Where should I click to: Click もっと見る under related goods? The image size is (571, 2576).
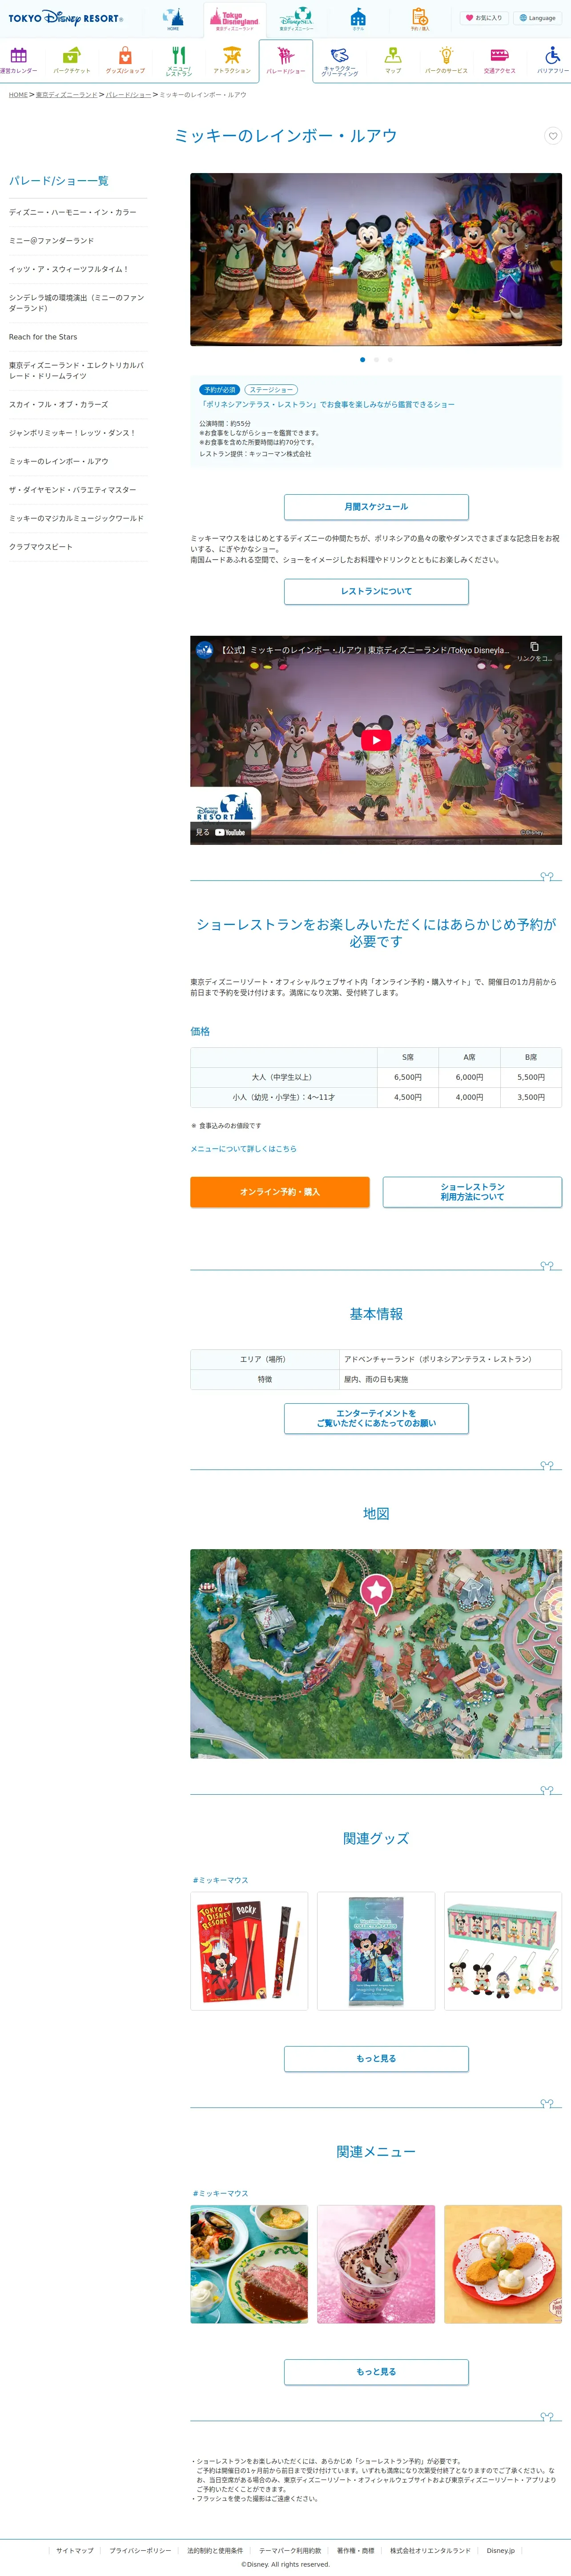point(376,2059)
